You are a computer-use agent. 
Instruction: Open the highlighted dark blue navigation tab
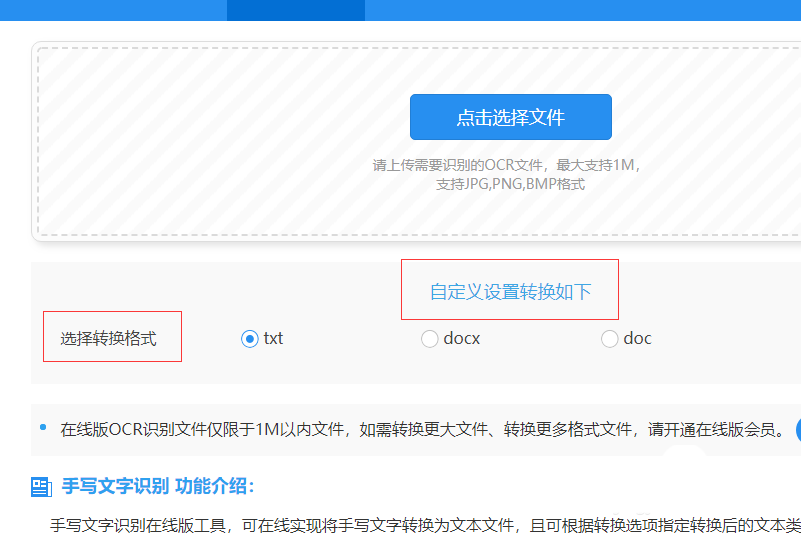tap(296, 10)
